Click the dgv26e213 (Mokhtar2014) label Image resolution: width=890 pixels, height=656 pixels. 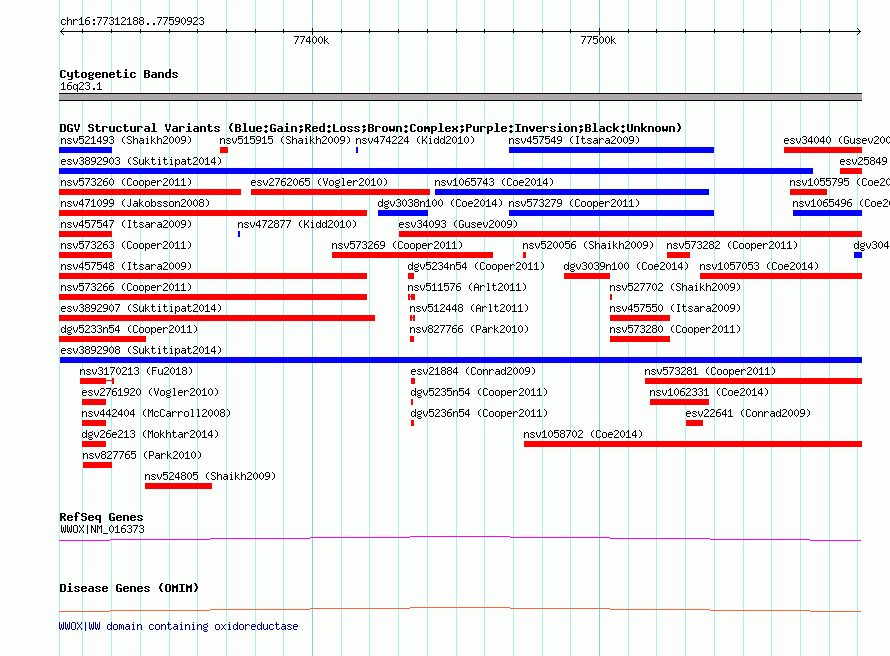click(x=150, y=434)
